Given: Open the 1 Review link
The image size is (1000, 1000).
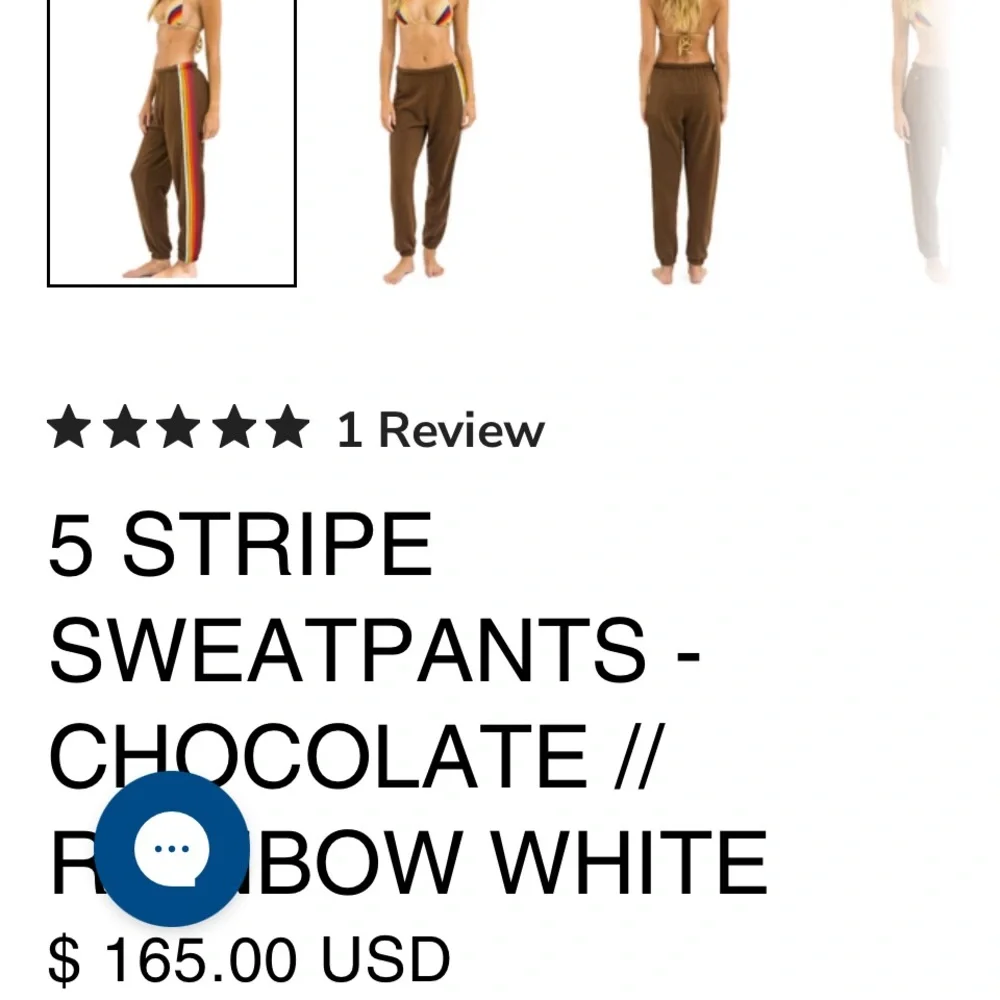Looking at the screenshot, I should 441,430.
